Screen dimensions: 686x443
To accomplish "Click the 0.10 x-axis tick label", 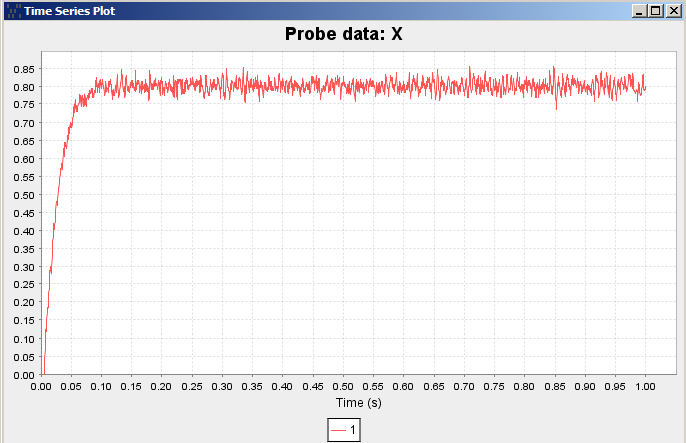I will (x=101, y=387).
